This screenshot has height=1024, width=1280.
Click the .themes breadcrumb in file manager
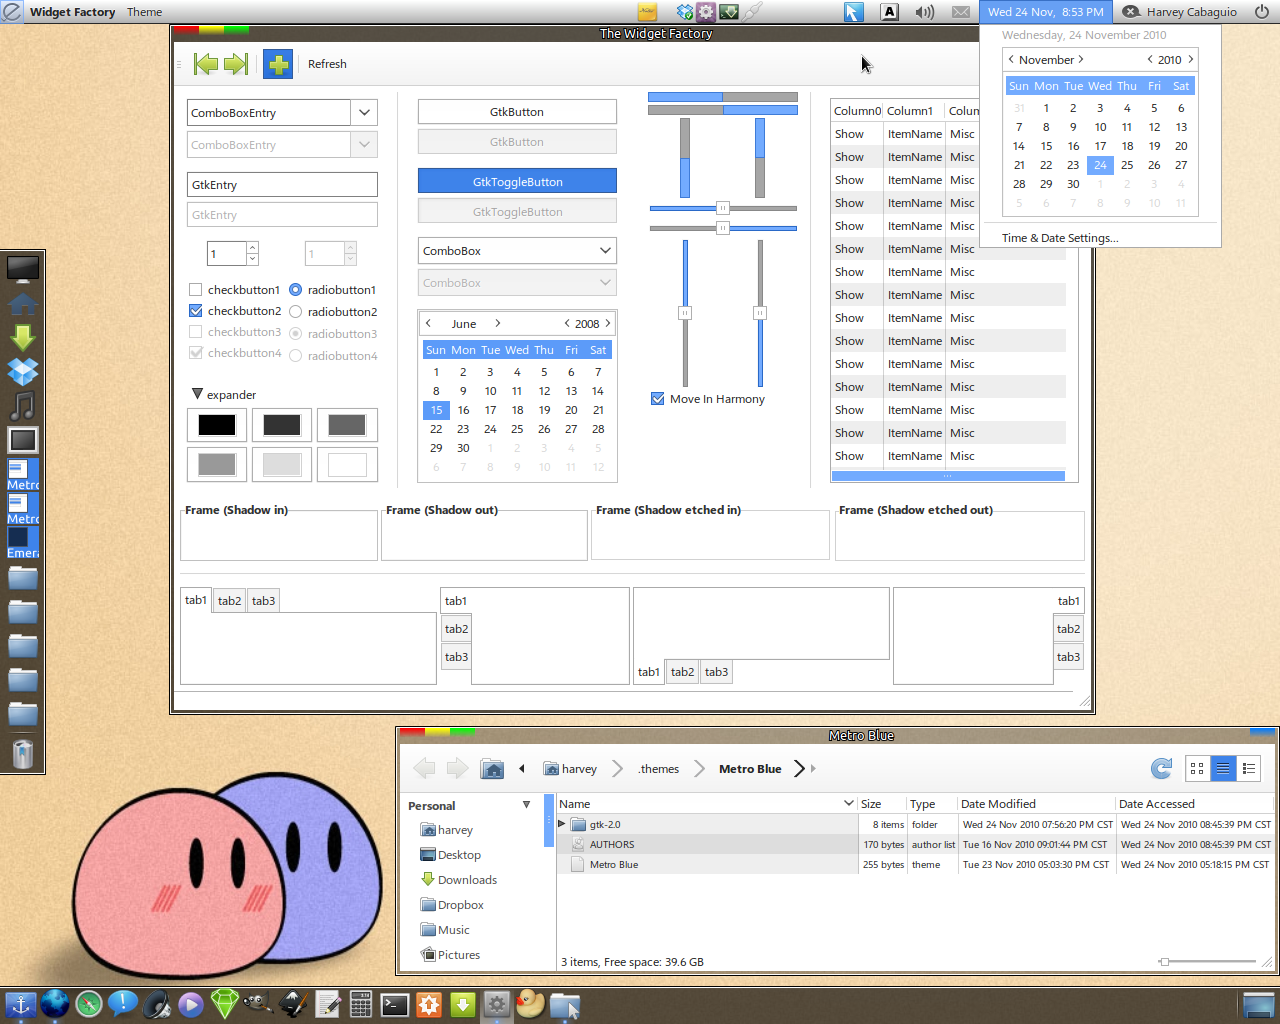658,769
